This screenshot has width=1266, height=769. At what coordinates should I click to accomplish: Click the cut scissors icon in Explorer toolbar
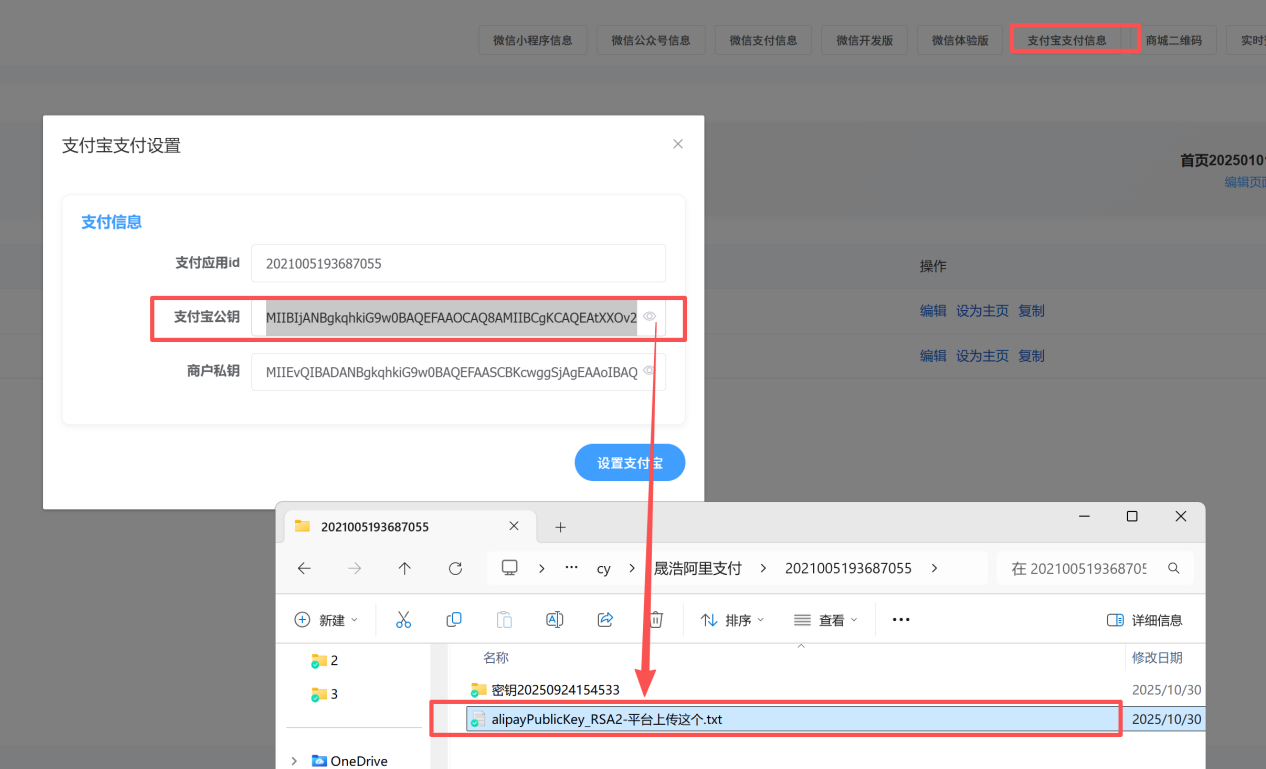pyautogui.click(x=404, y=620)
